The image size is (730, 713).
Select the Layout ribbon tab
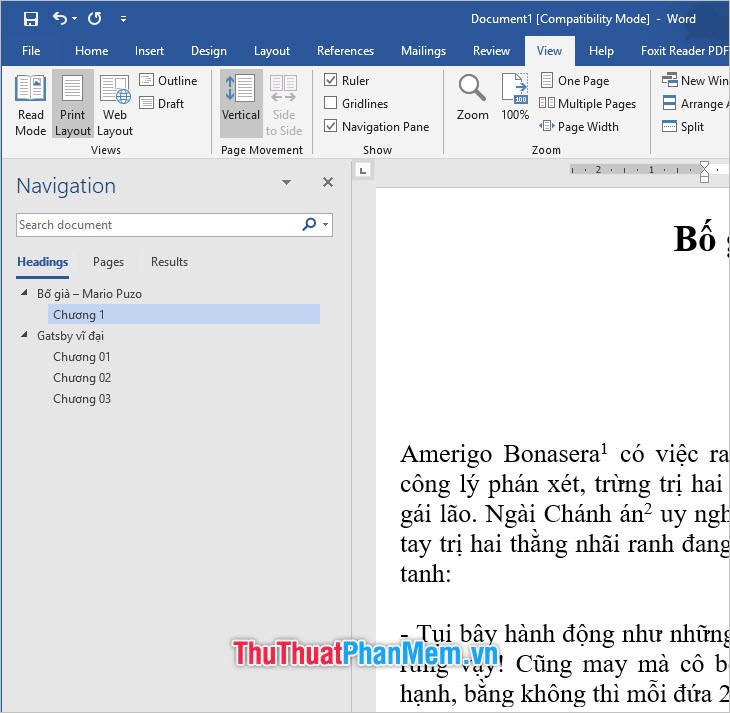(271, 51)
